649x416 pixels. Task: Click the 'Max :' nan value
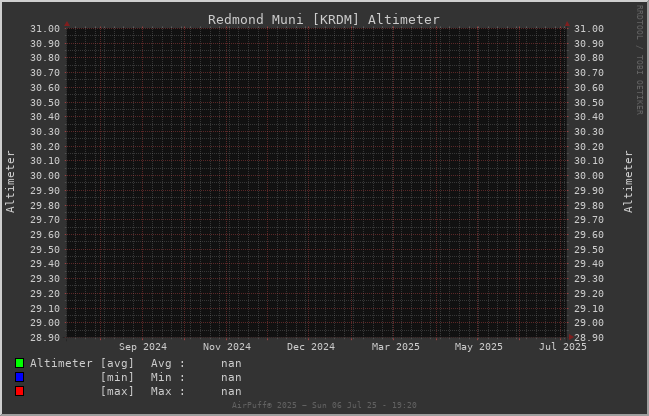pyautogui.click(x=231, y=392)
